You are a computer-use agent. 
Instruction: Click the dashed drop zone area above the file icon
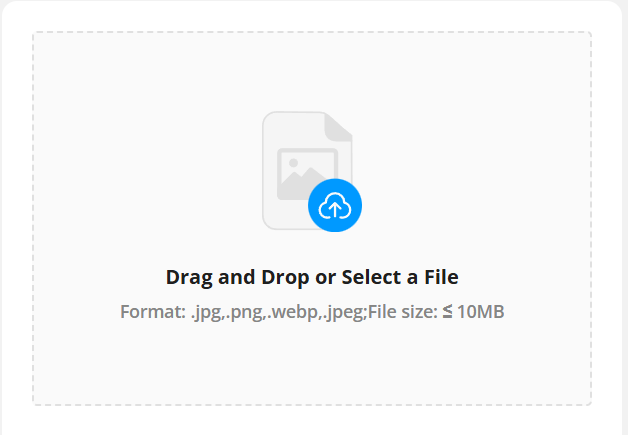click(x=312, y=70)
